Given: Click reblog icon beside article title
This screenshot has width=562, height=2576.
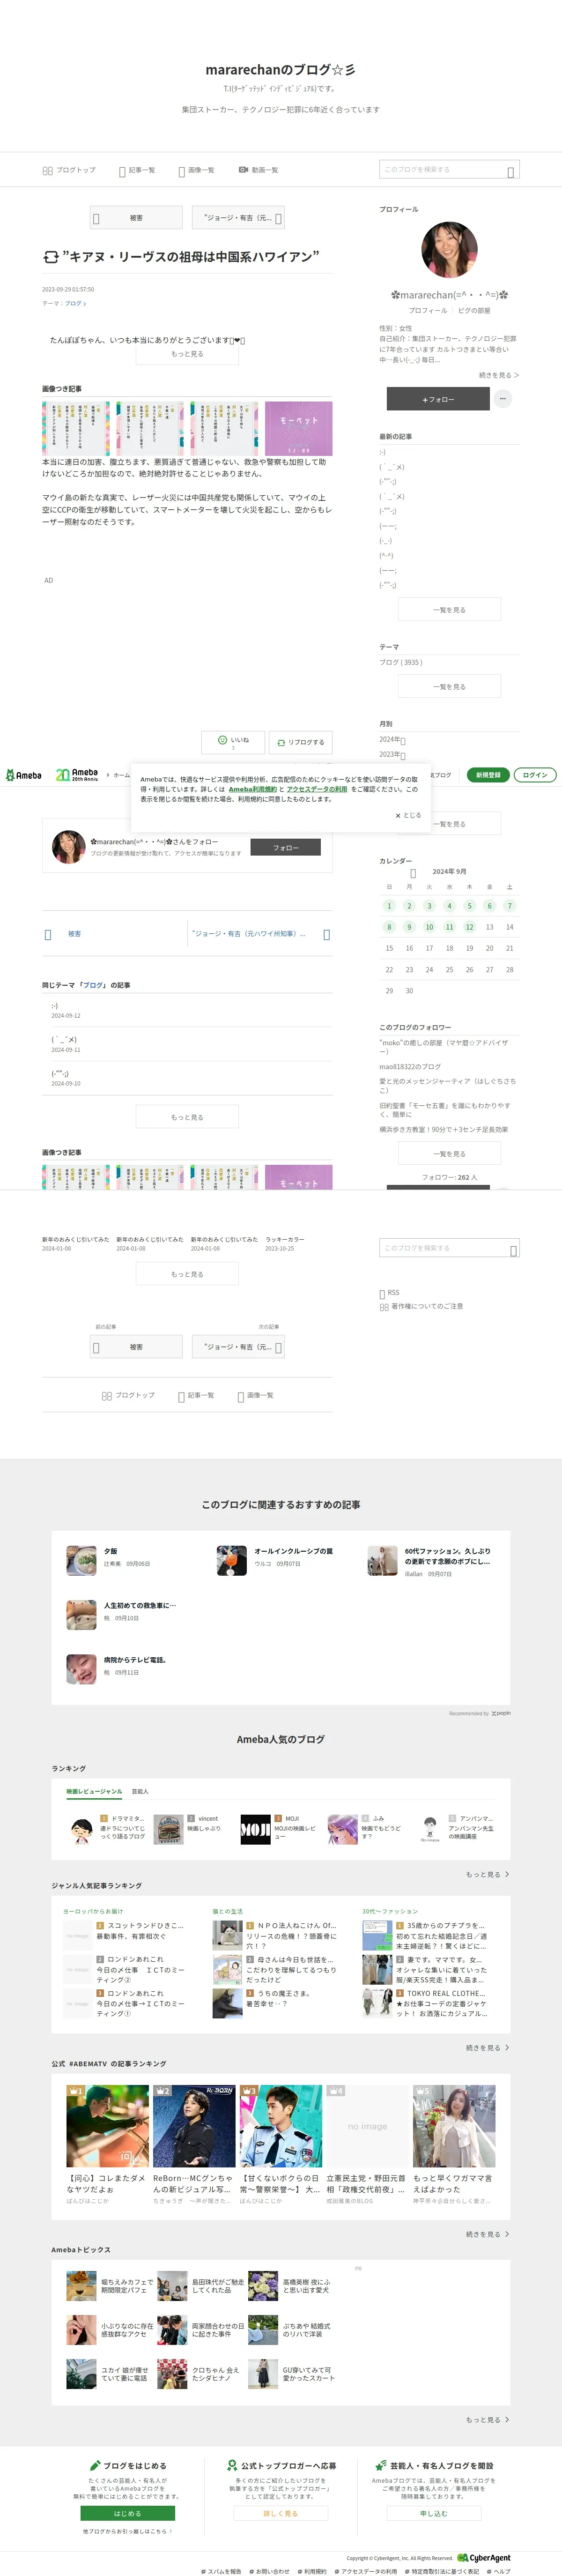Looking at the screenshot, I should pos(50,257).
